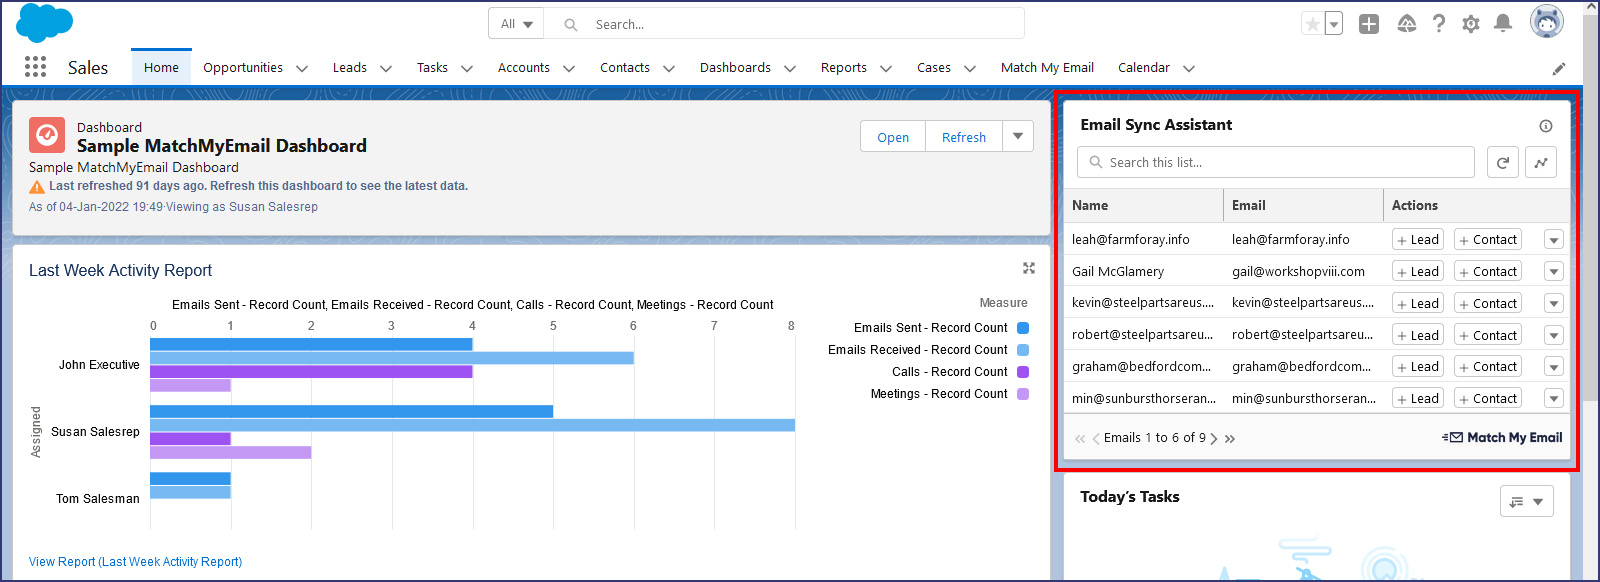The height and width of the screenshot is (582, 1600).
Task: Click the pencil icon to edit navigation
Action: (1558, 68)
